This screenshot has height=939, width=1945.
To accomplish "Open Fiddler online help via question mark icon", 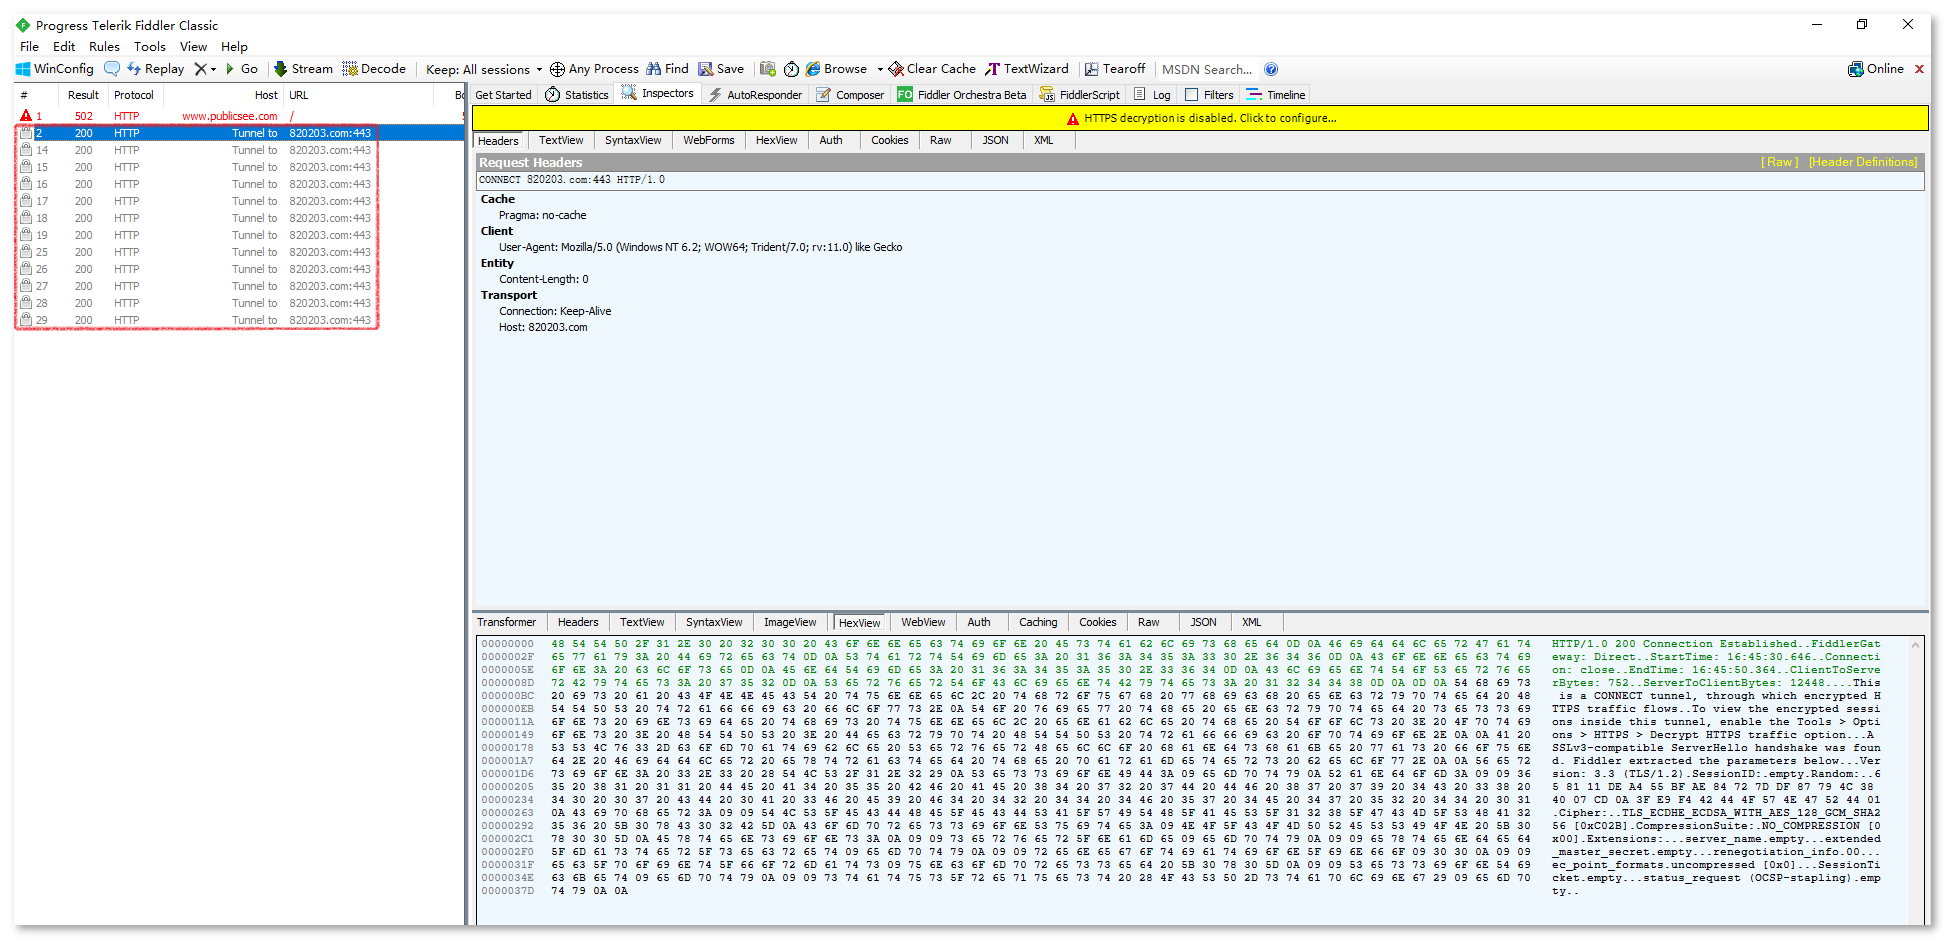I will (x=1270, y=68).
